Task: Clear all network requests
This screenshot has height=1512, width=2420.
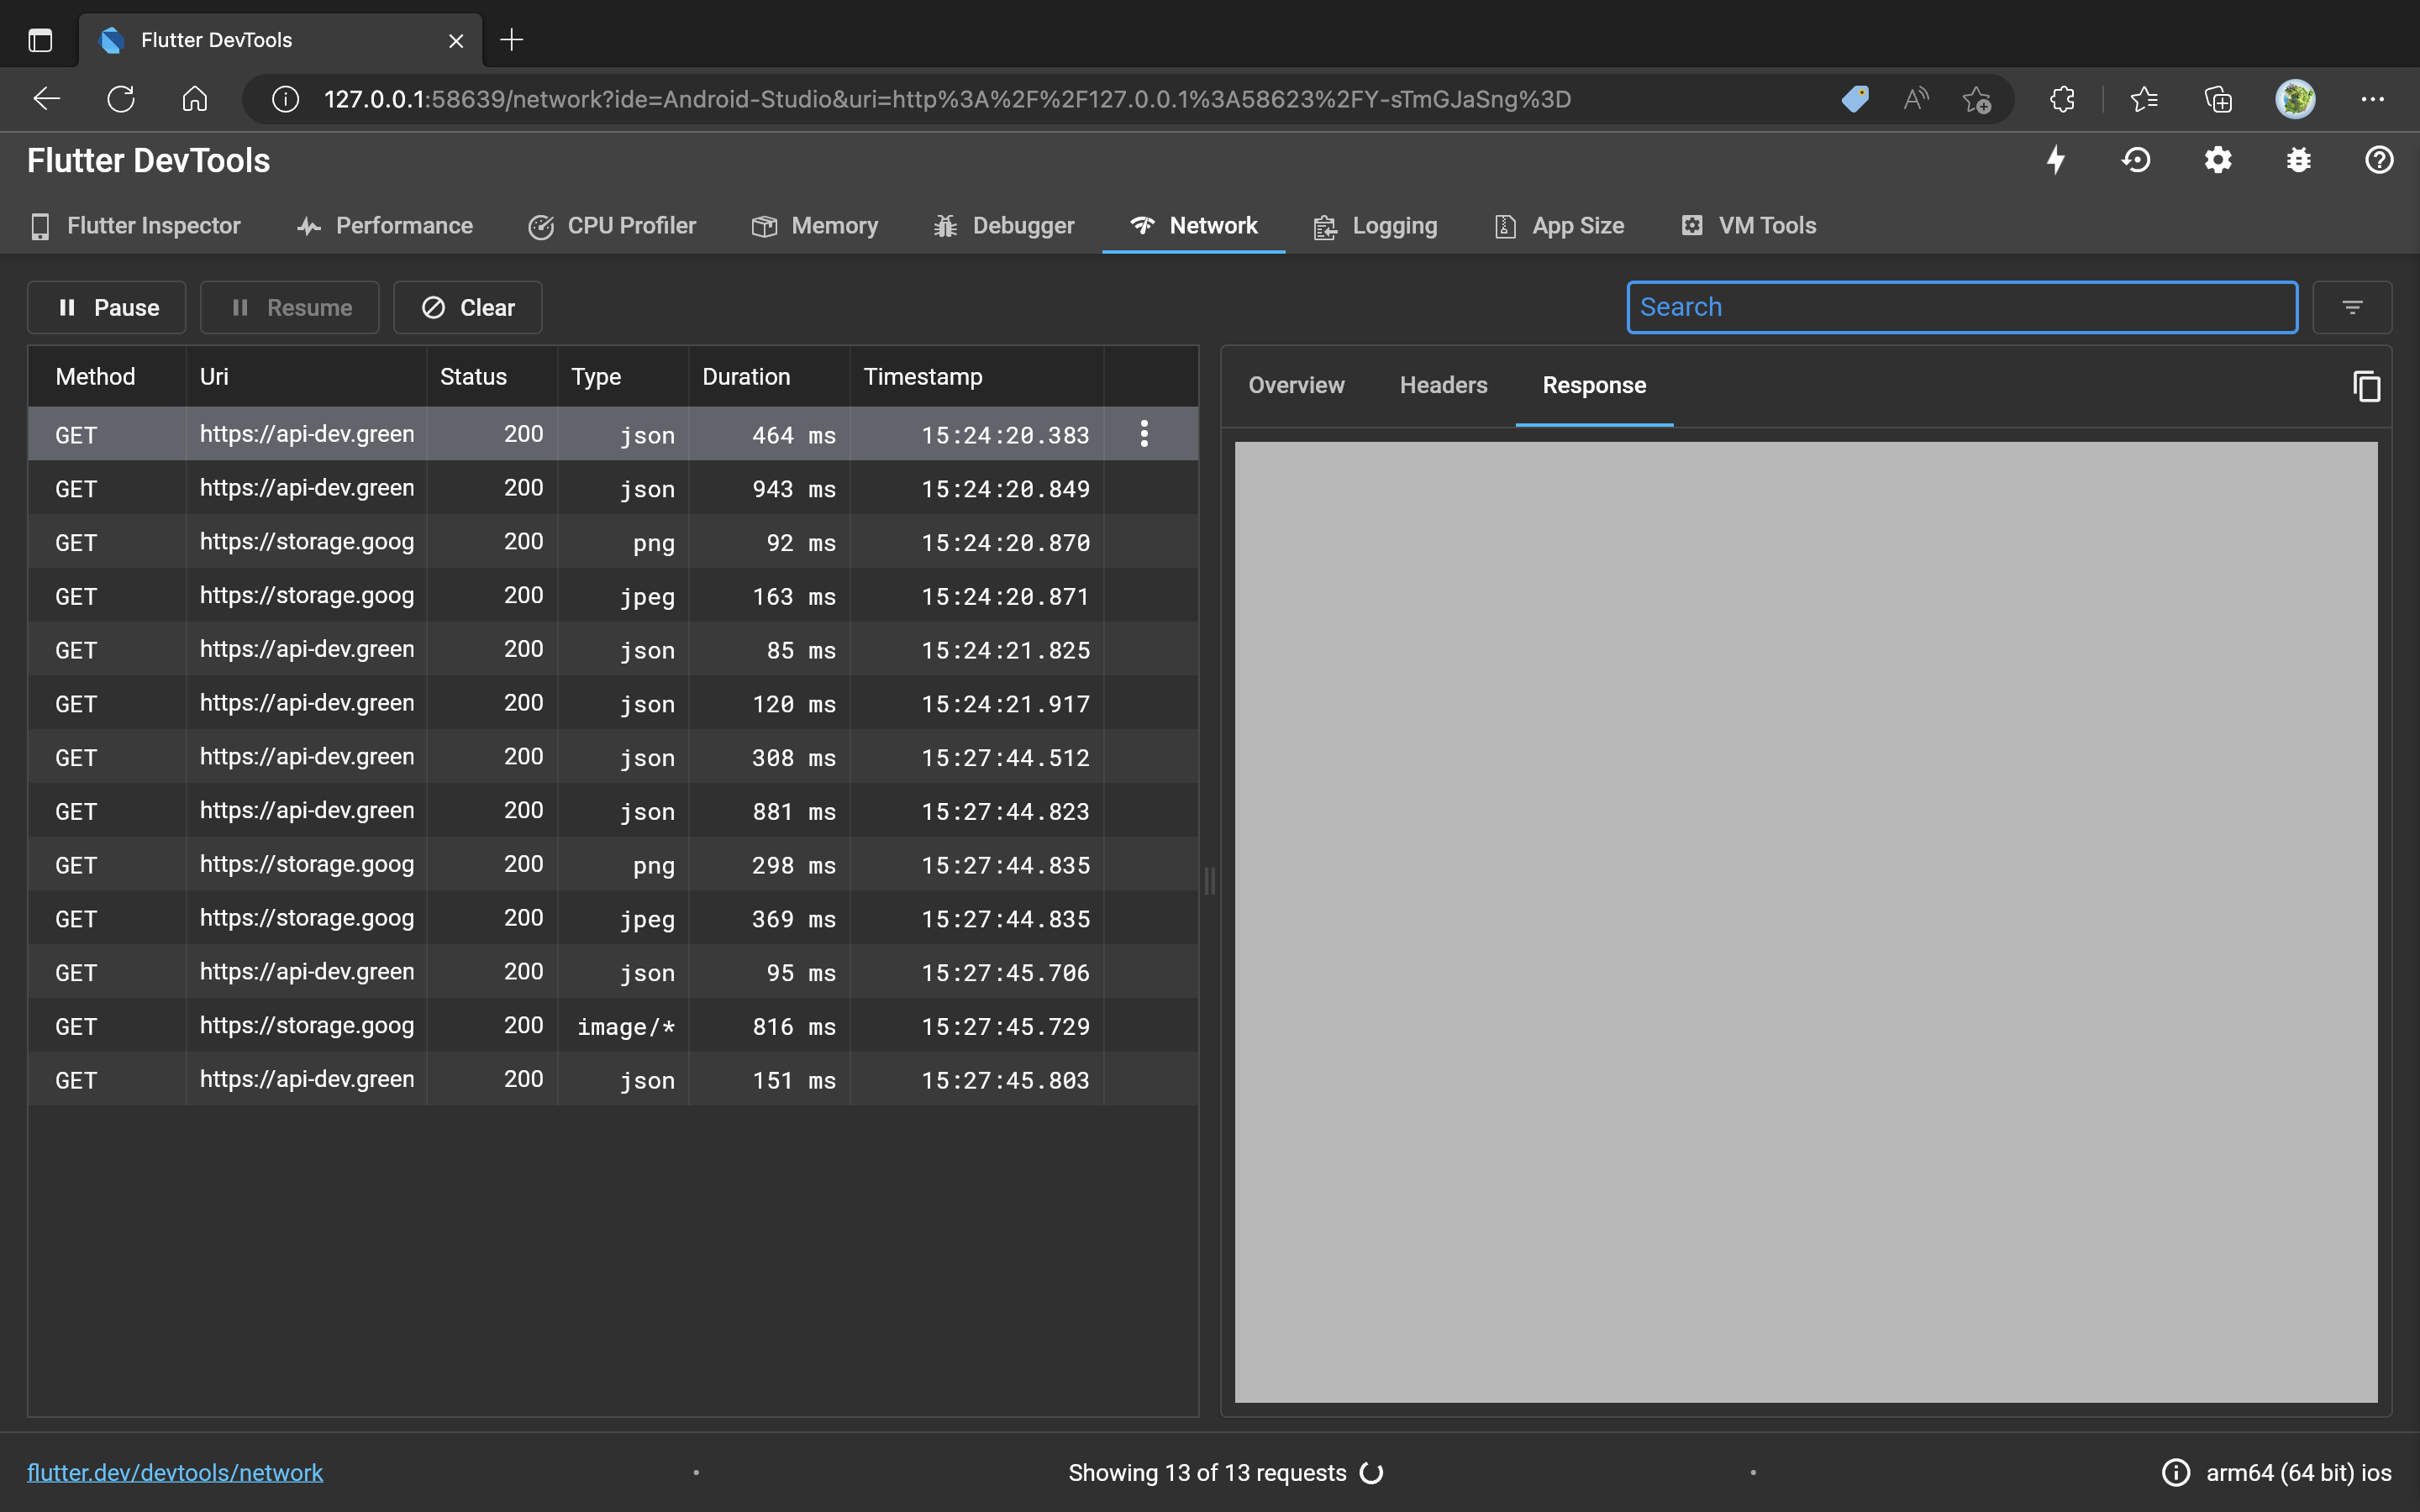Action: [466, 307]
